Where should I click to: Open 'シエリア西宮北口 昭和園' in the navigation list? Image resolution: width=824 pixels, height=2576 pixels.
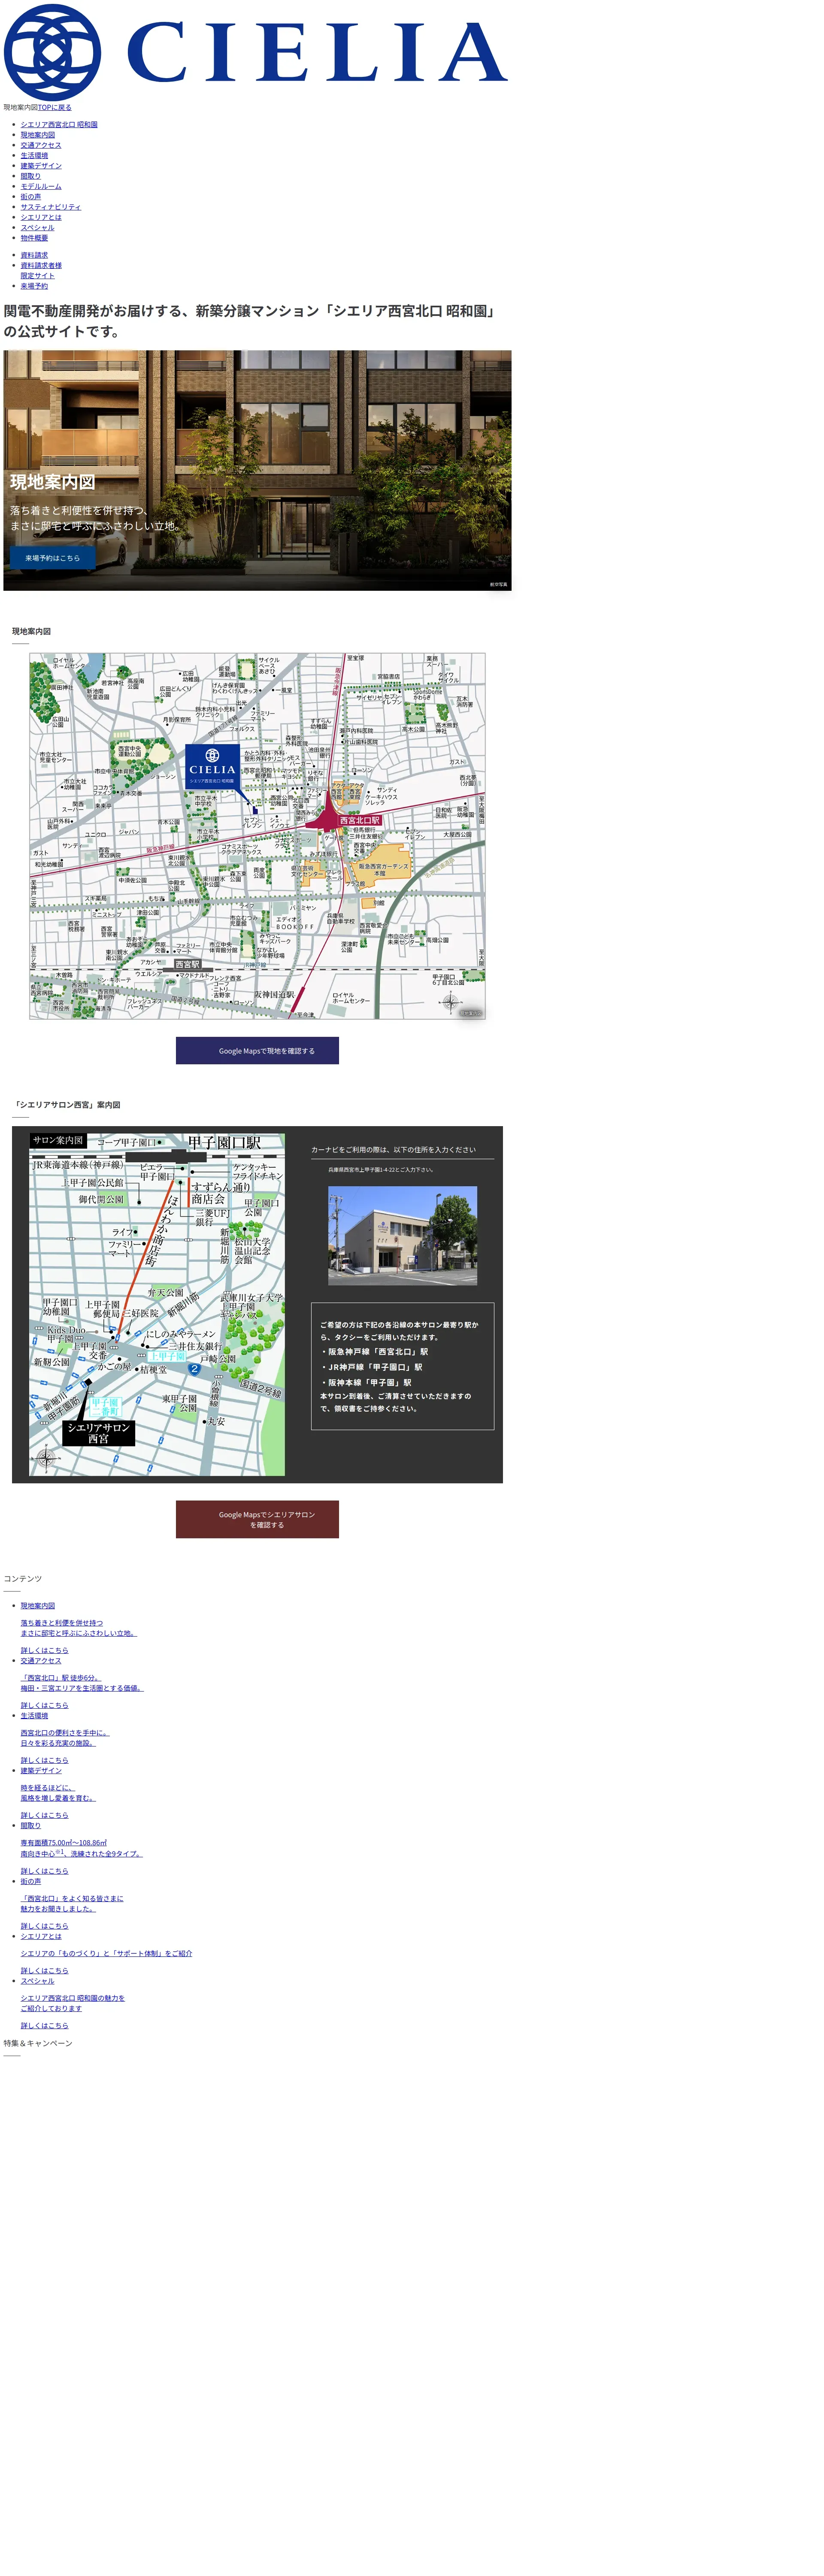pos(59,125)
